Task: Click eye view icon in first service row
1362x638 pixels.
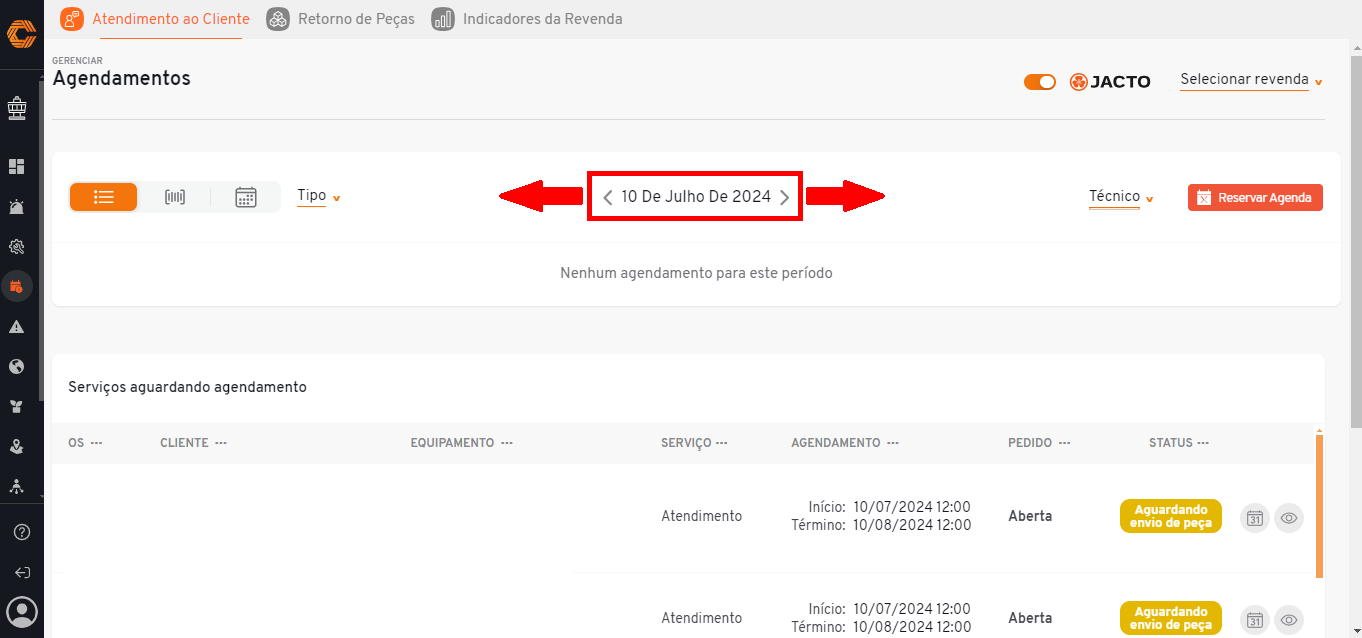Action: (1289, 518)
